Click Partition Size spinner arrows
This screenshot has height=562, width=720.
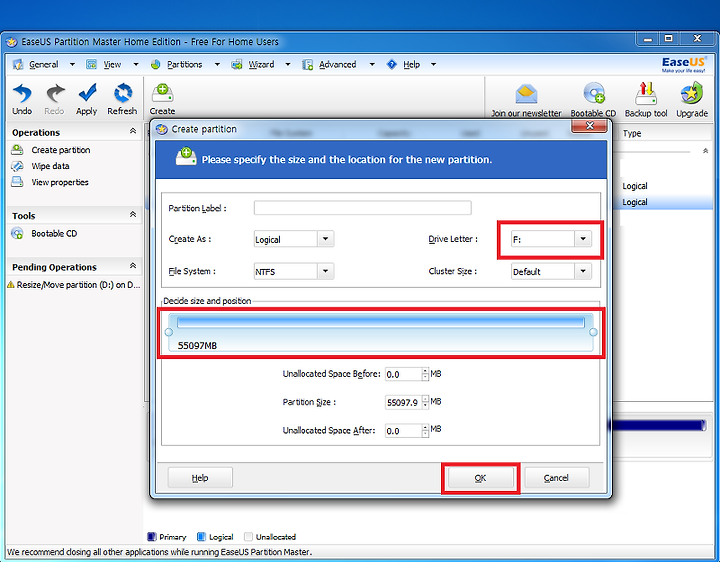tap(425, 402)
